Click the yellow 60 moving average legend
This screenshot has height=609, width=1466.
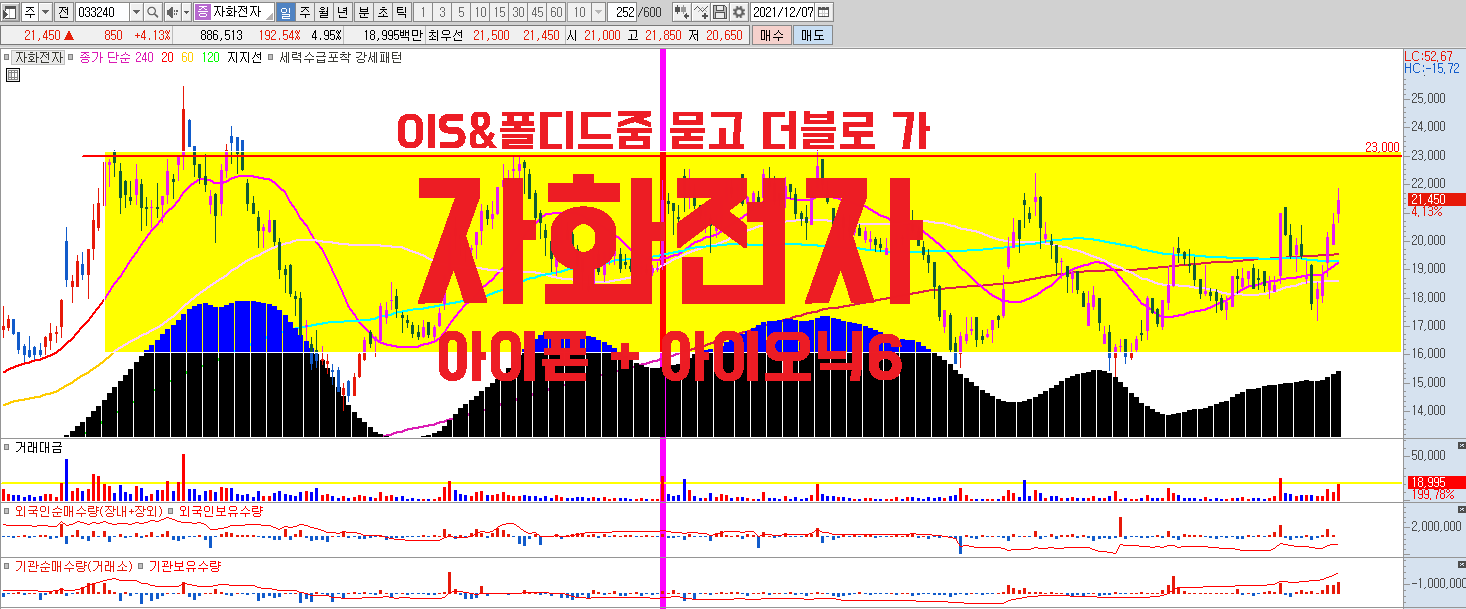(x=188, y=58)
